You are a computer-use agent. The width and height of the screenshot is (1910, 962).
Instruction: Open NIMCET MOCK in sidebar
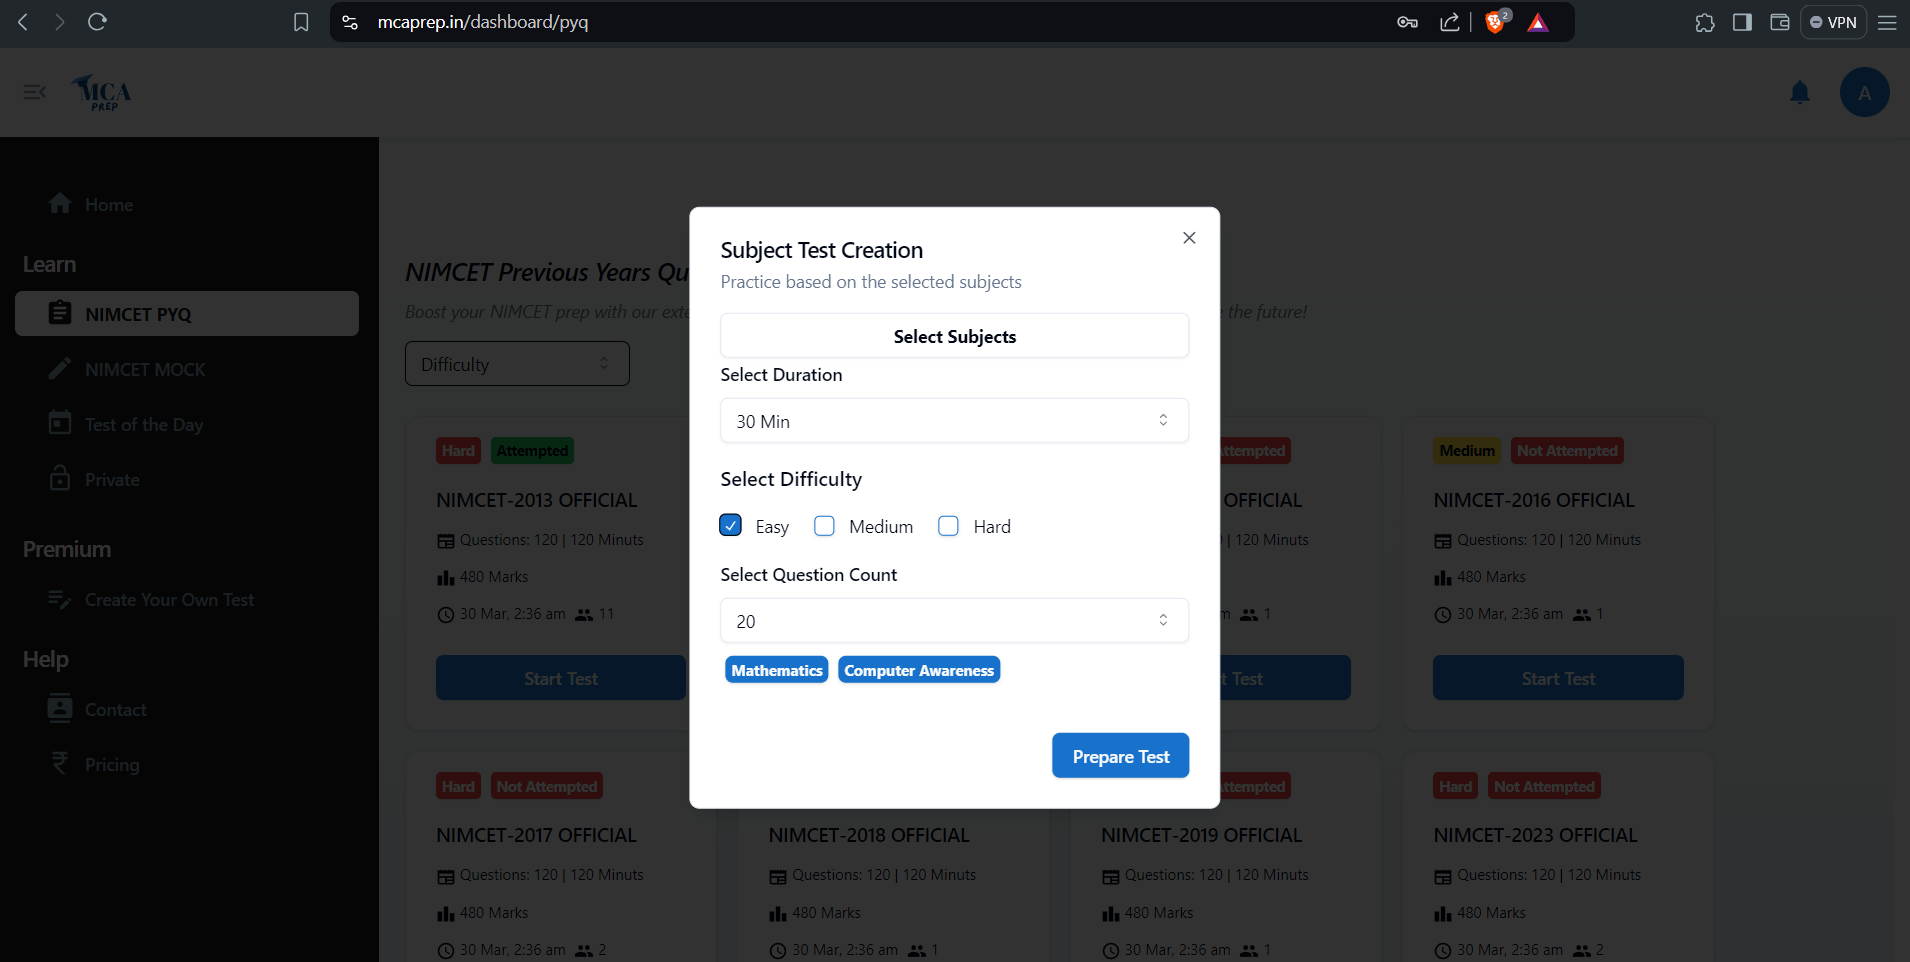coord(145,369)
